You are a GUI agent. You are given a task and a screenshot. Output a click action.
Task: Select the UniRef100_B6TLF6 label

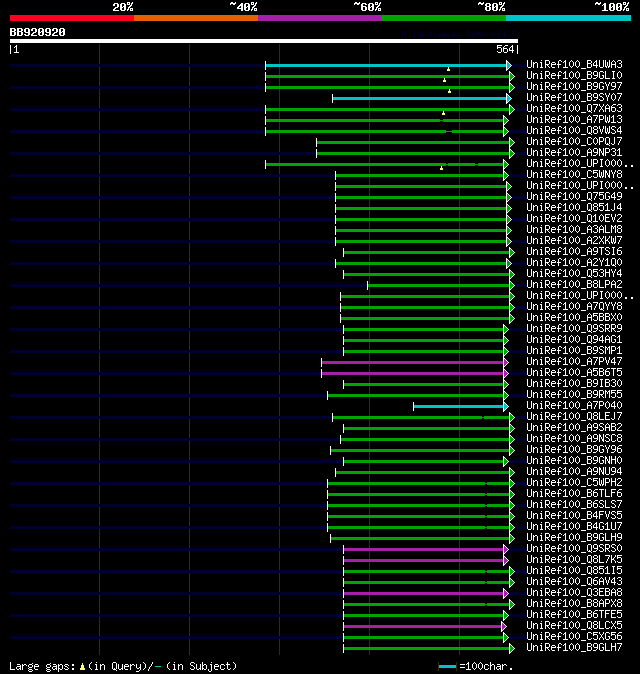pyautogui.click(x=574, y=493)
